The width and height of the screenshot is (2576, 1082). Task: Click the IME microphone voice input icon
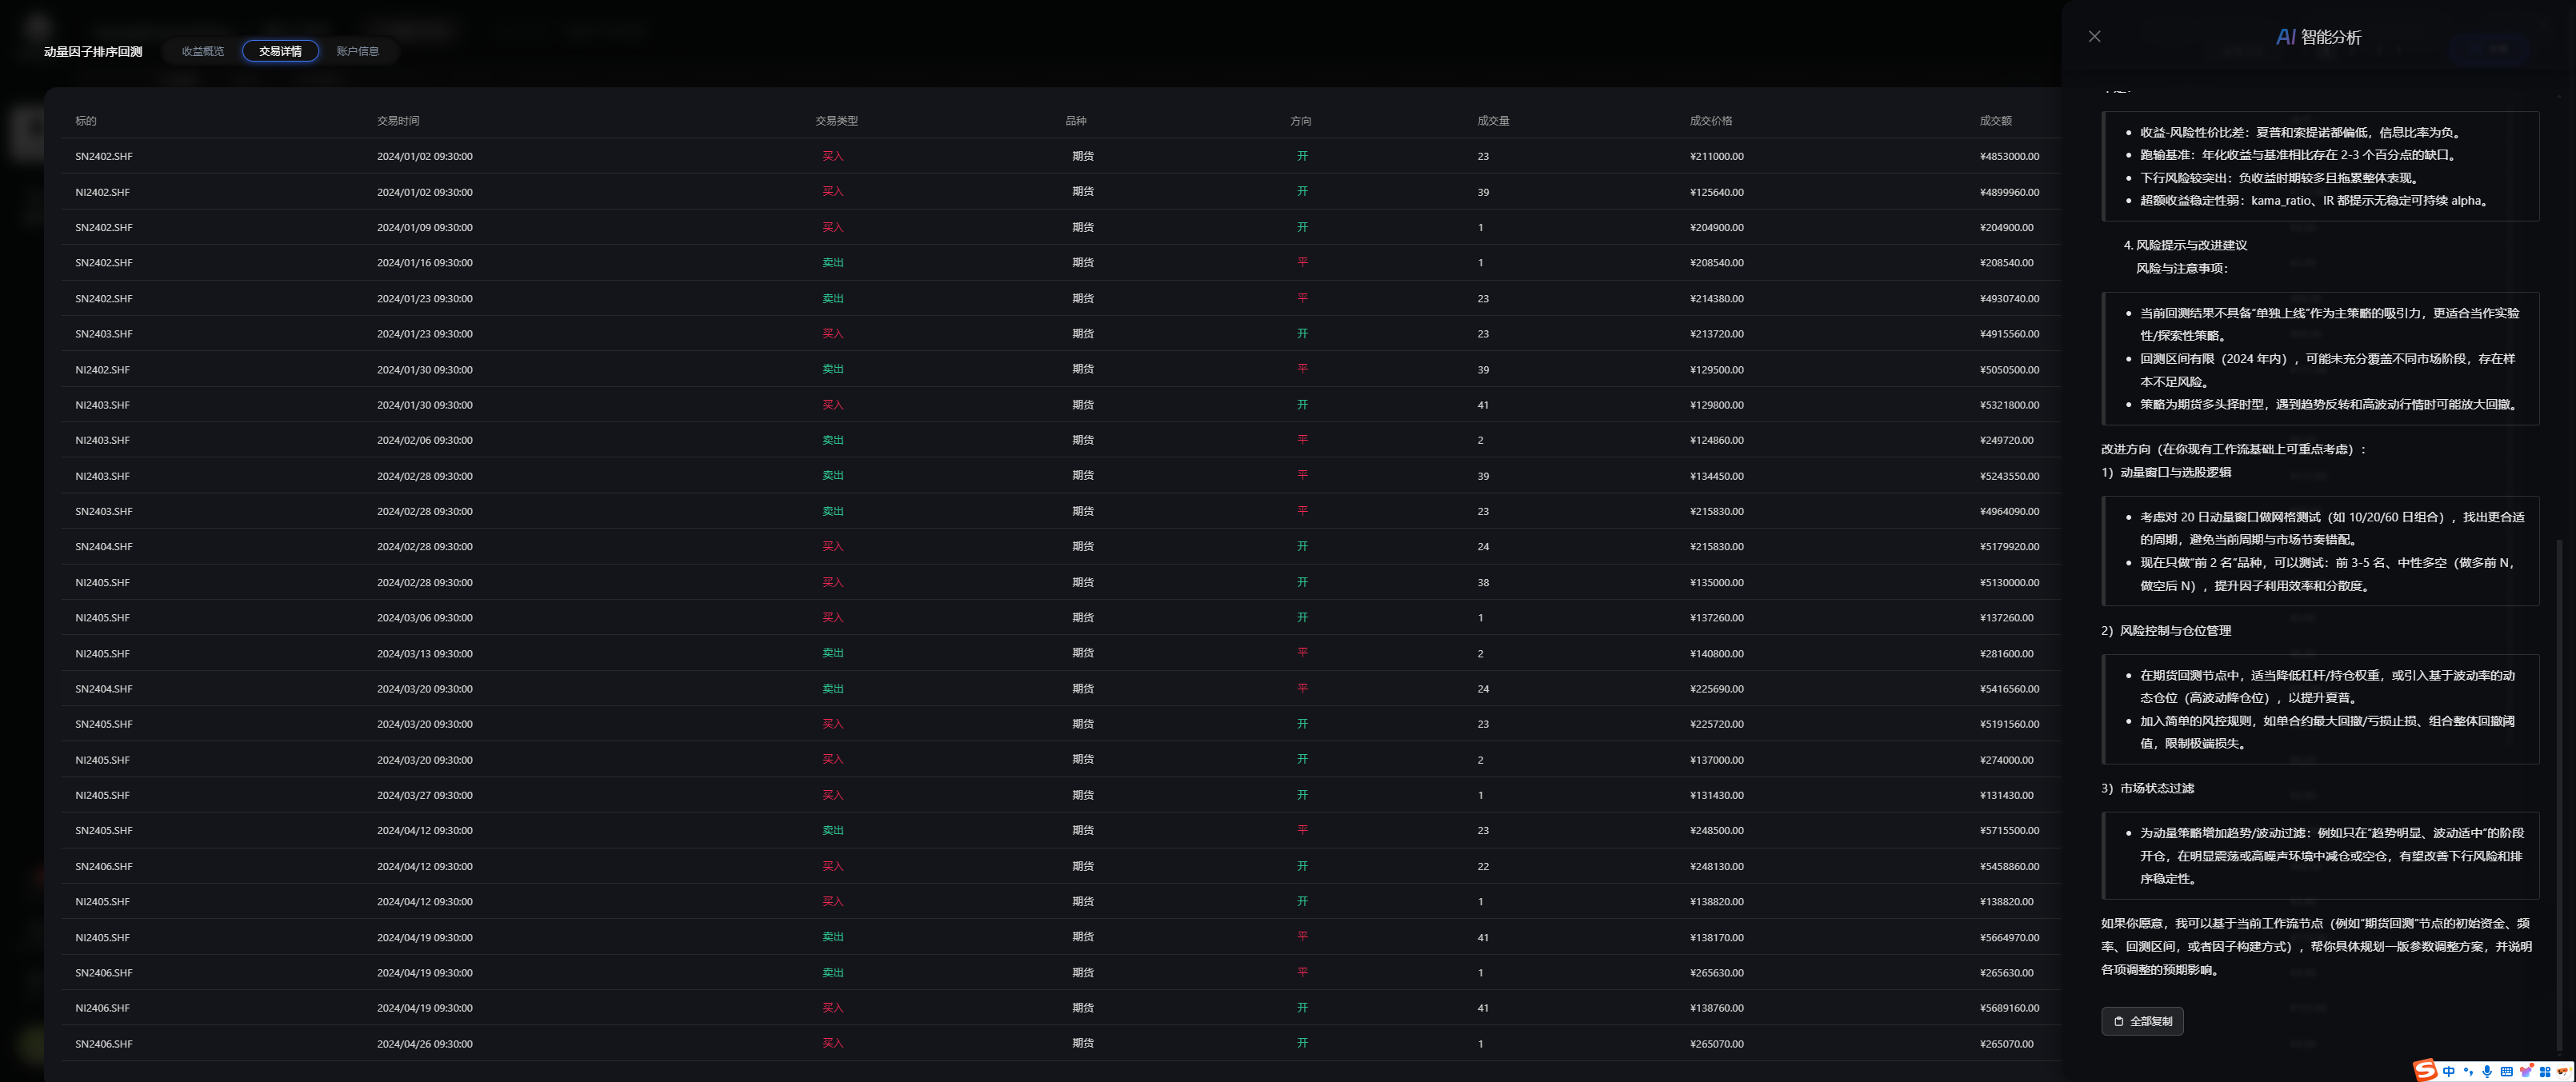coord(2487,1071)
